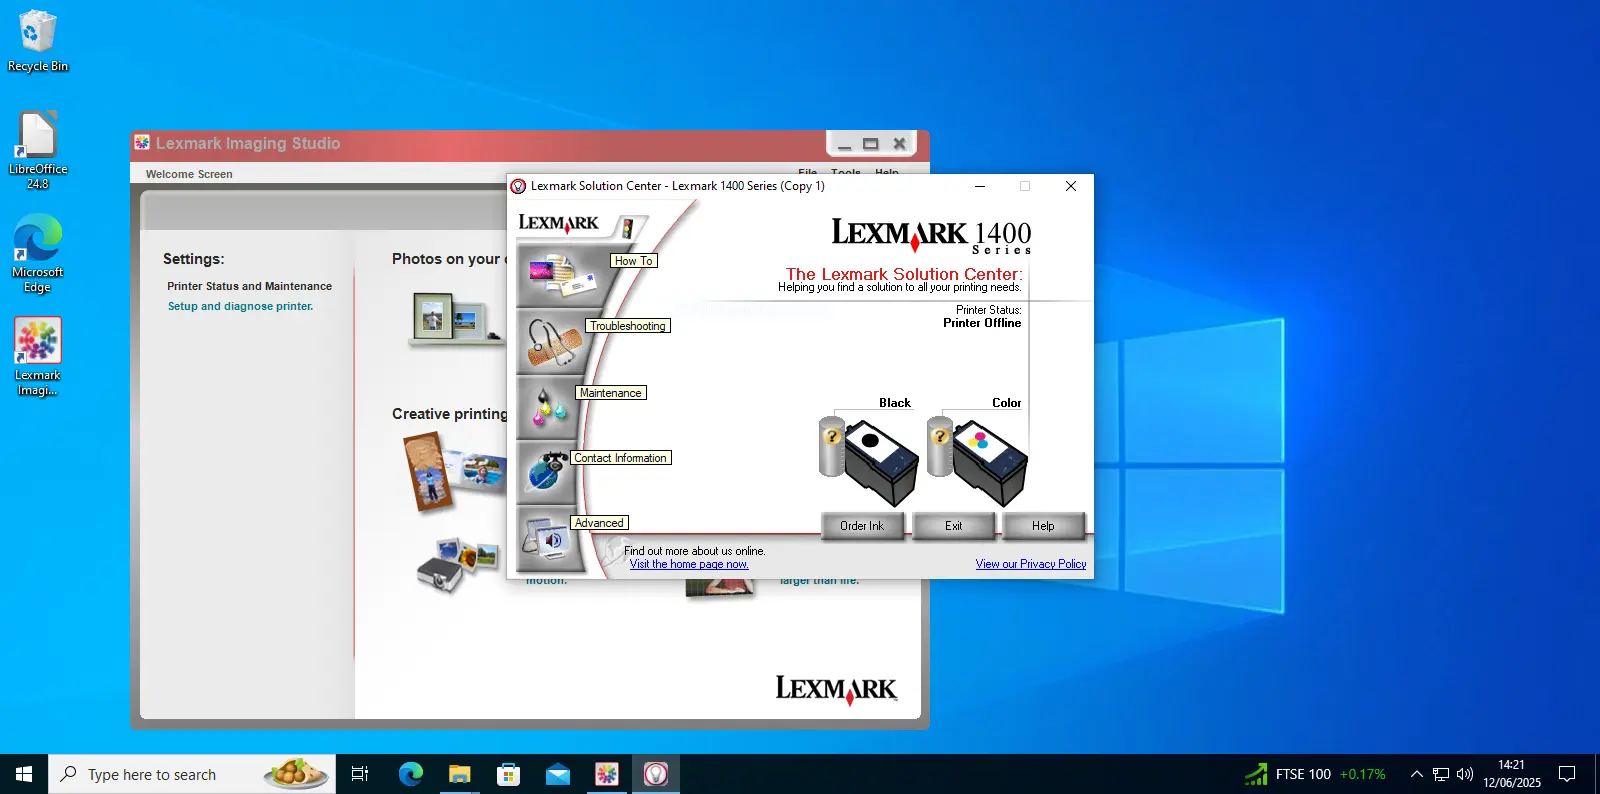This screenshot has width=1600, height=794.
Task: Click the Help button in Solution Center
Action: pos(1043,526)
